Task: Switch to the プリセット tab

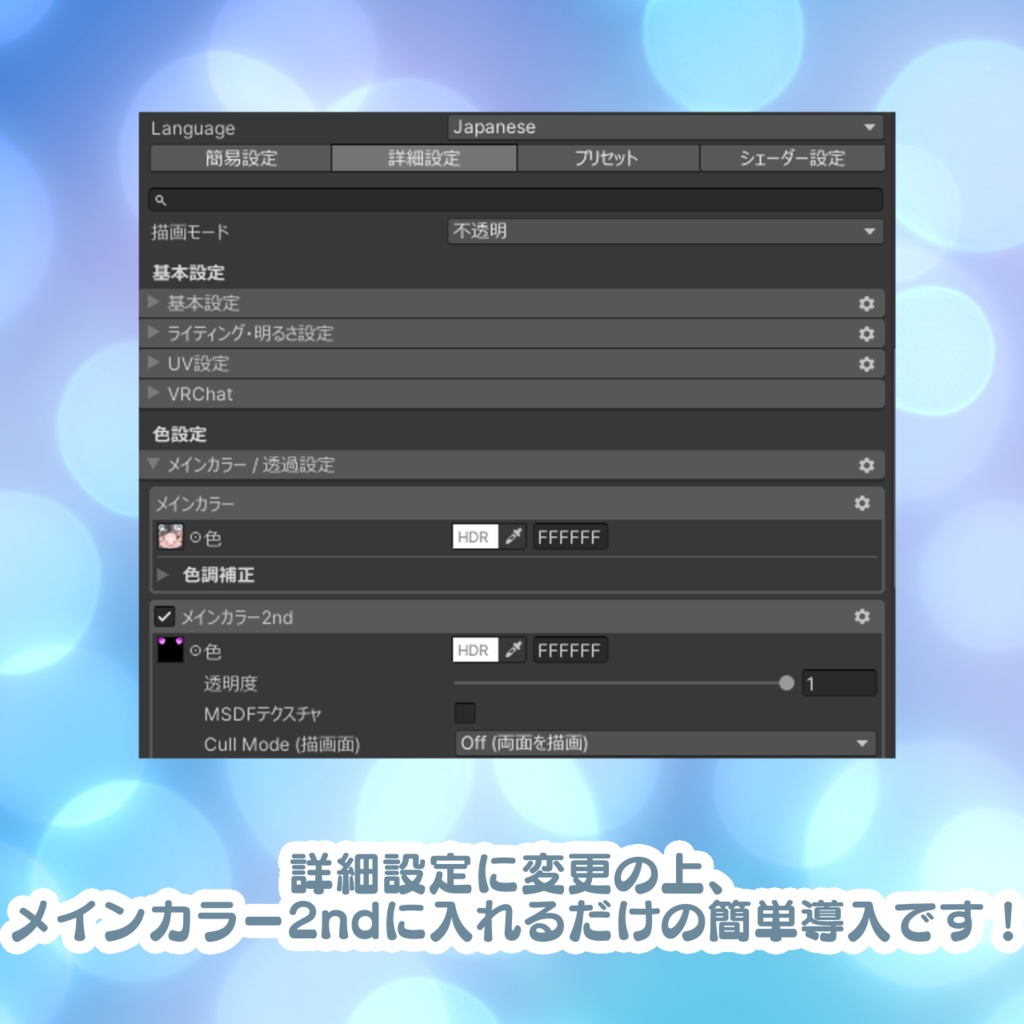Action: [607, 157]
